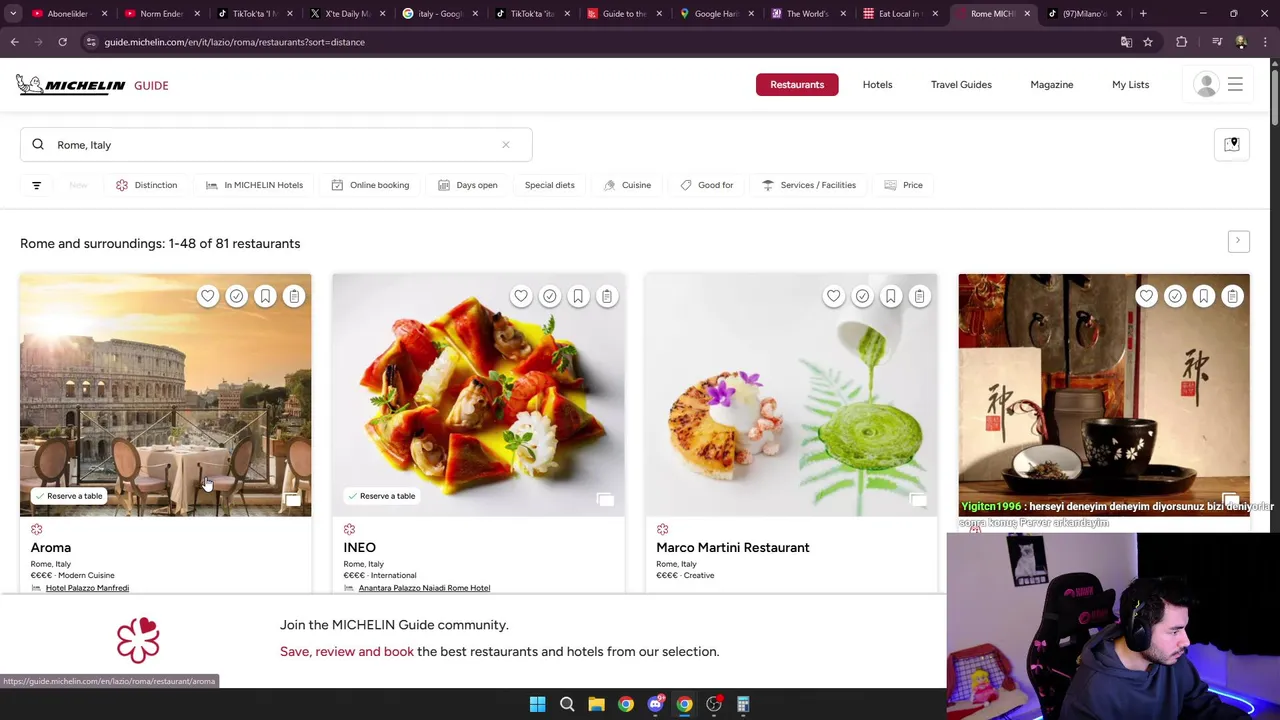This screenshot has width=1280, height=720.
Task: Bookmark the Marco Martini Restaurant card
Action: 891,296
